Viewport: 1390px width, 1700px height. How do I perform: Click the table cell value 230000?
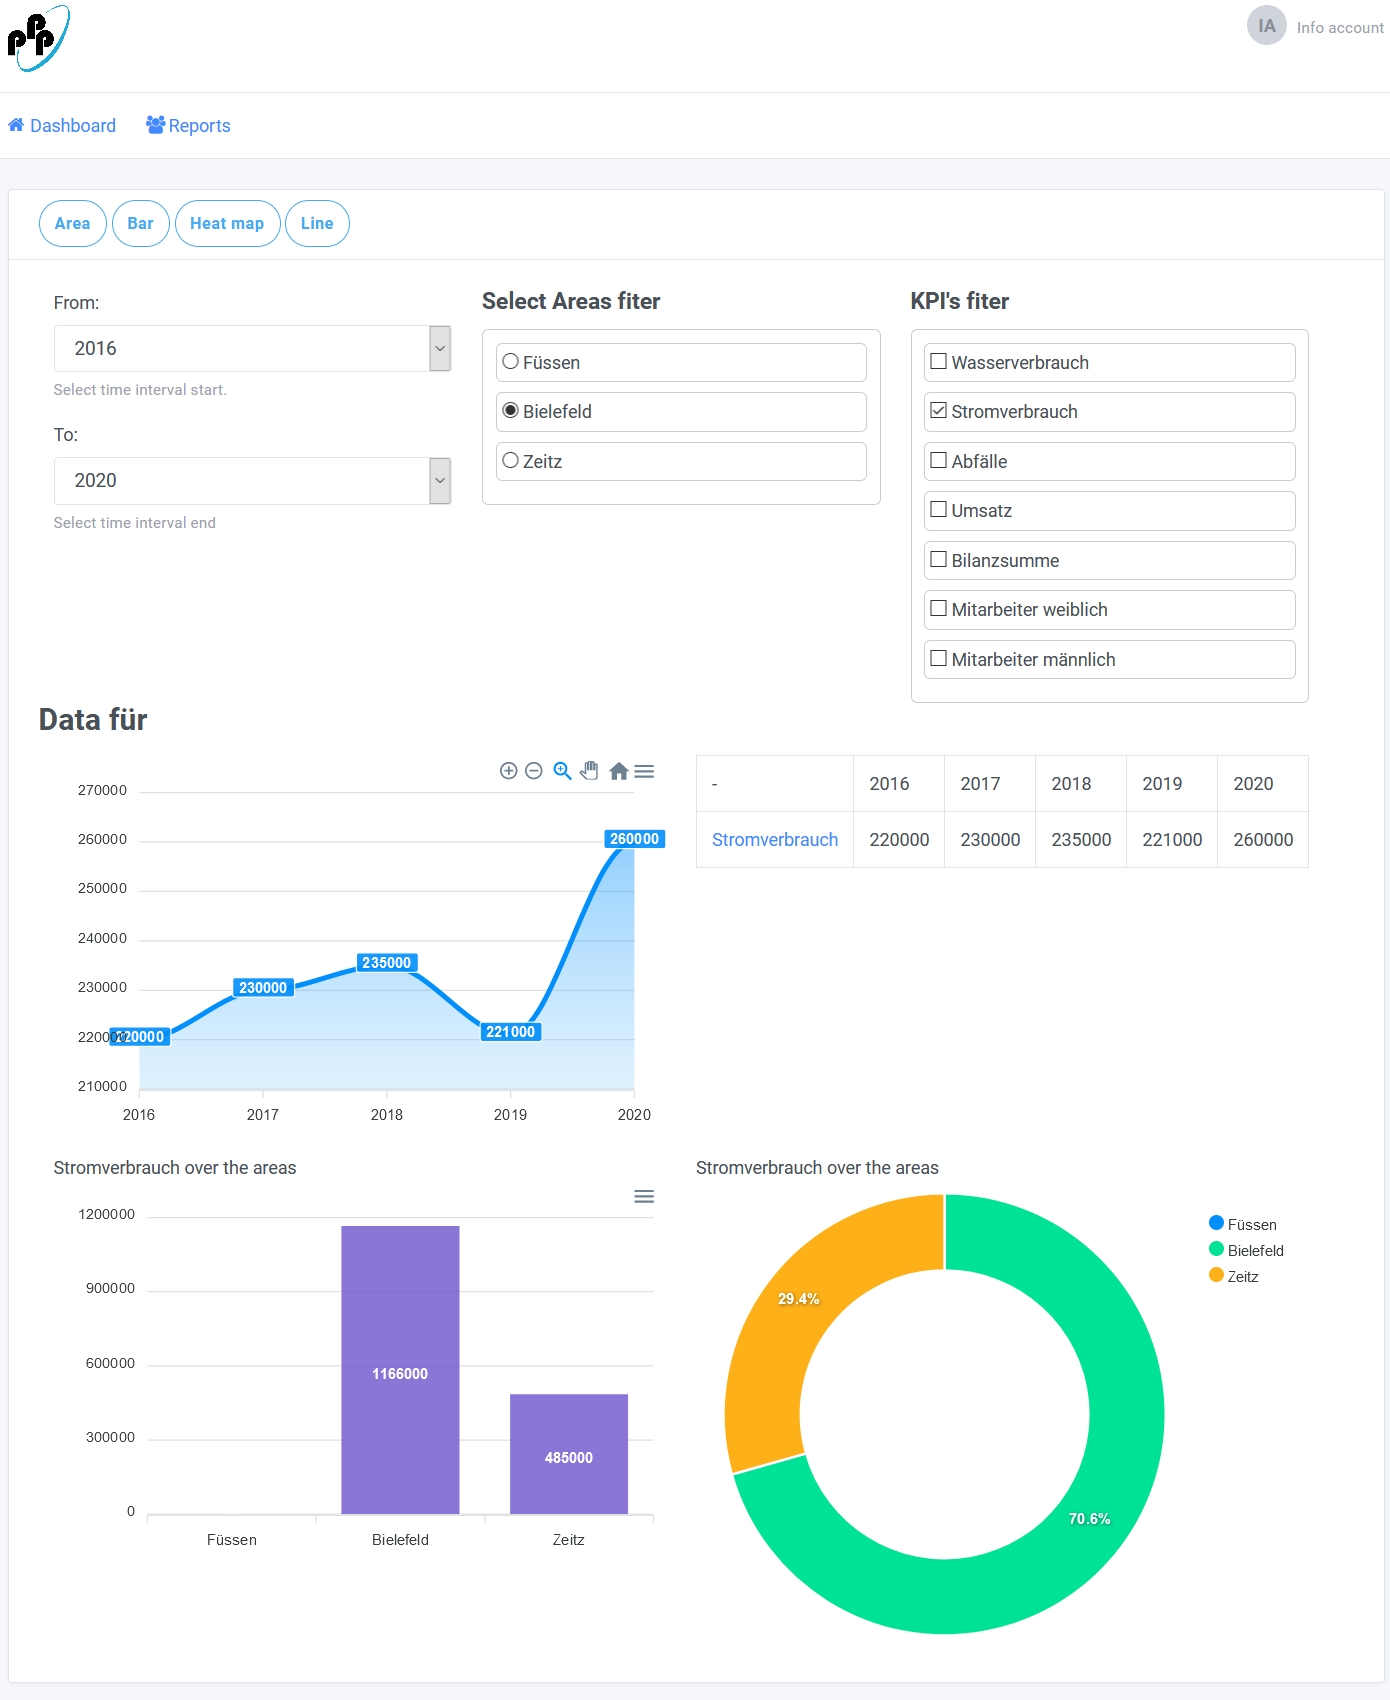tap(990, 840)
